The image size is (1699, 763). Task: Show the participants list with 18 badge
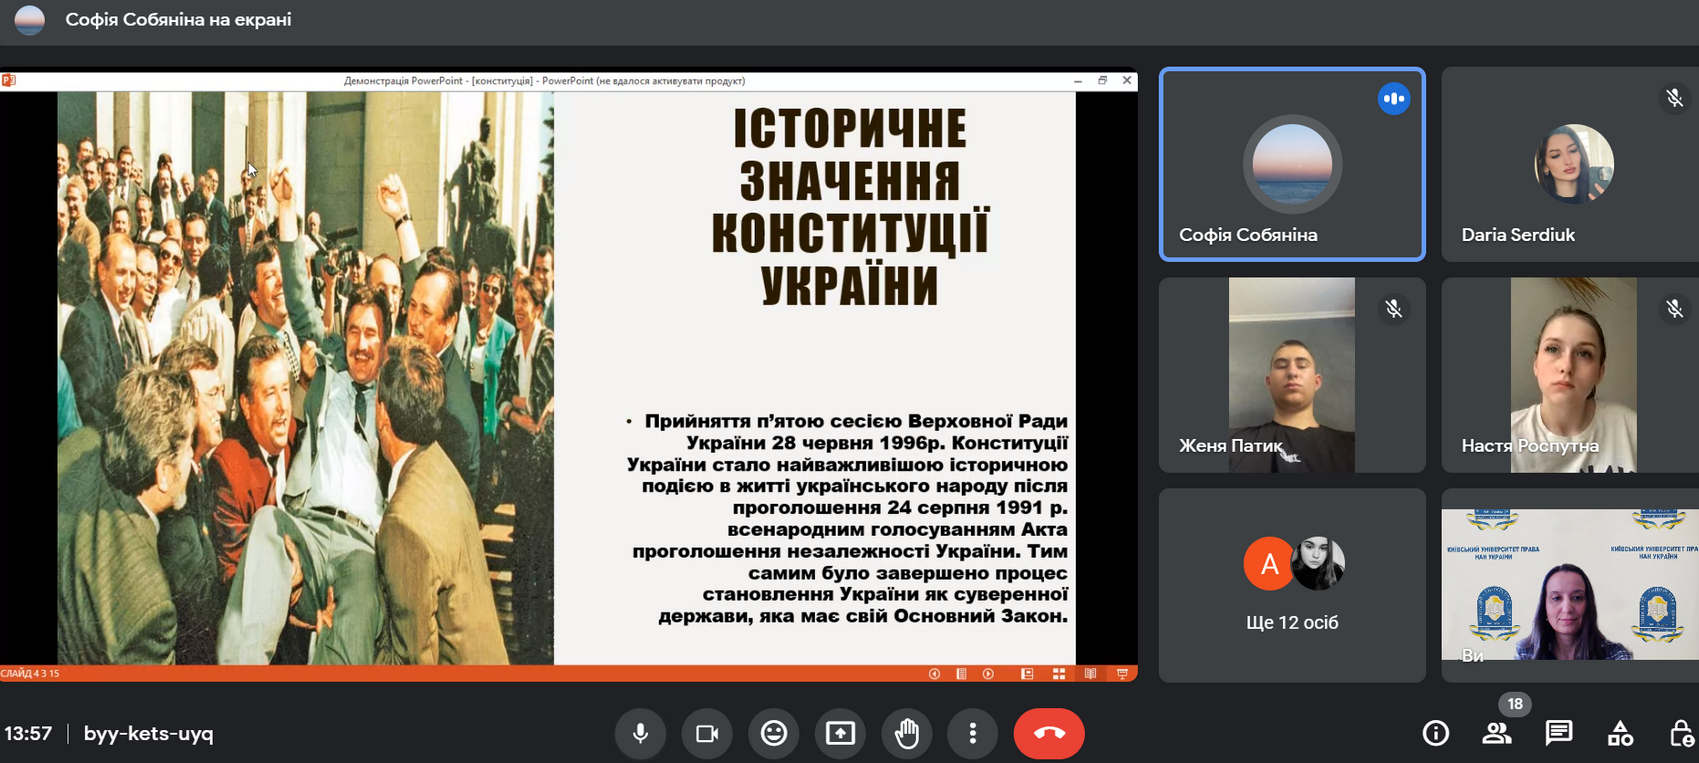coord(1497,733)
